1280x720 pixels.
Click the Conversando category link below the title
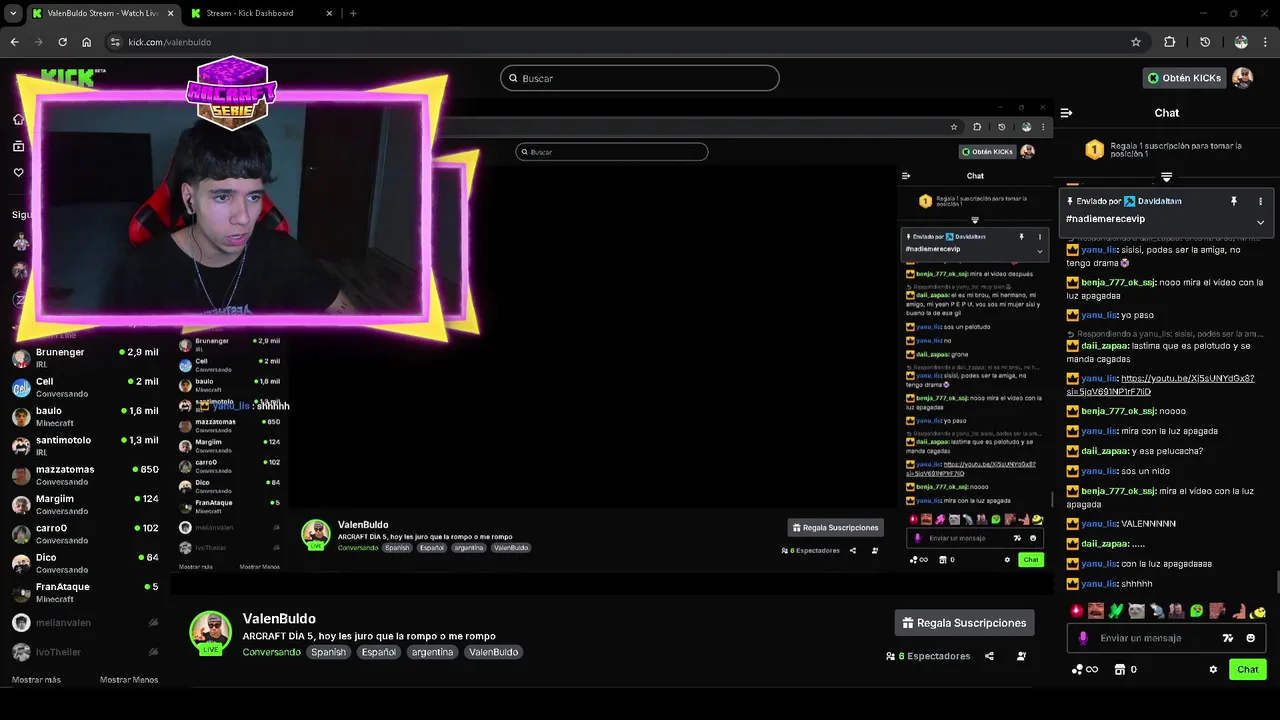pos(271,652)
